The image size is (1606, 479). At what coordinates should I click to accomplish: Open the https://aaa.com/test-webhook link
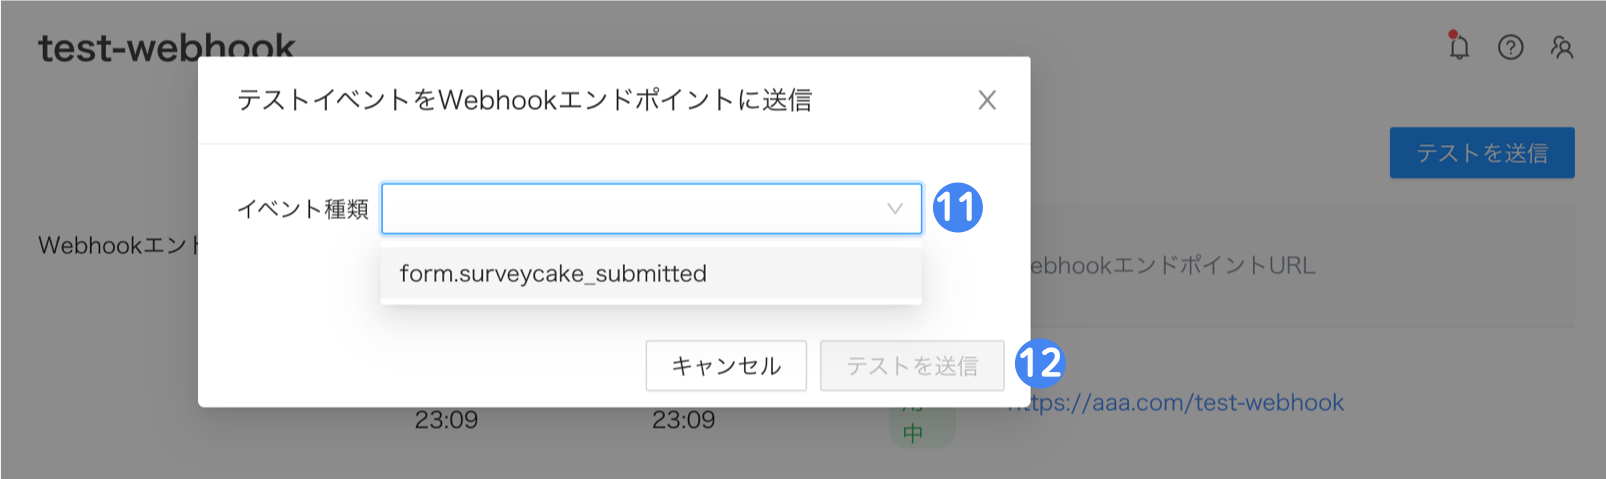[1178, 403]
